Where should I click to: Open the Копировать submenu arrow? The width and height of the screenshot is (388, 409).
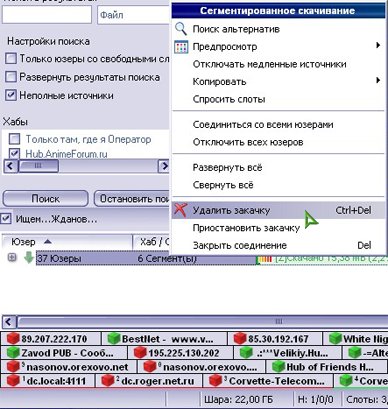[378, 80]
